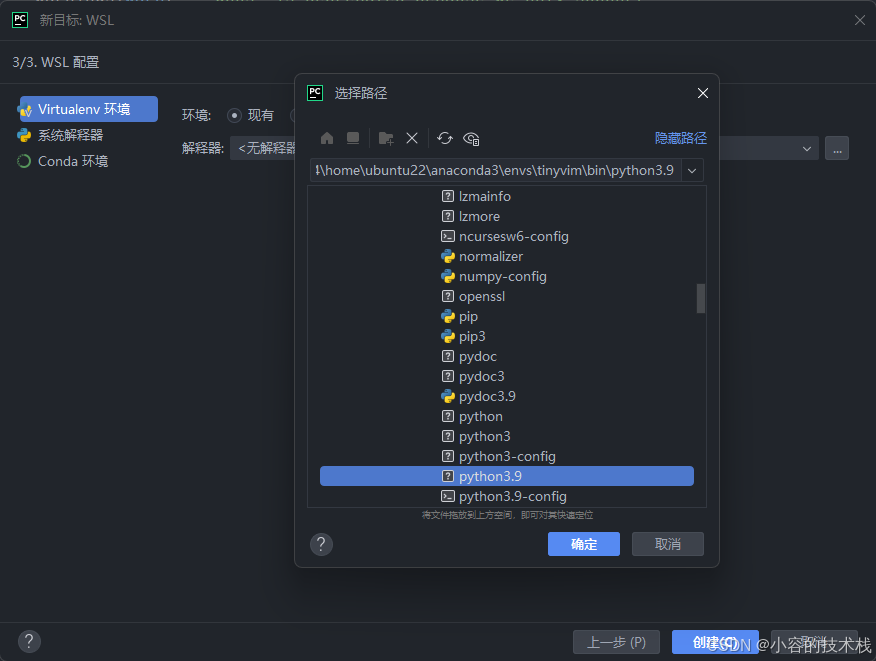Select the python3-config file

(x=507, y=456)
